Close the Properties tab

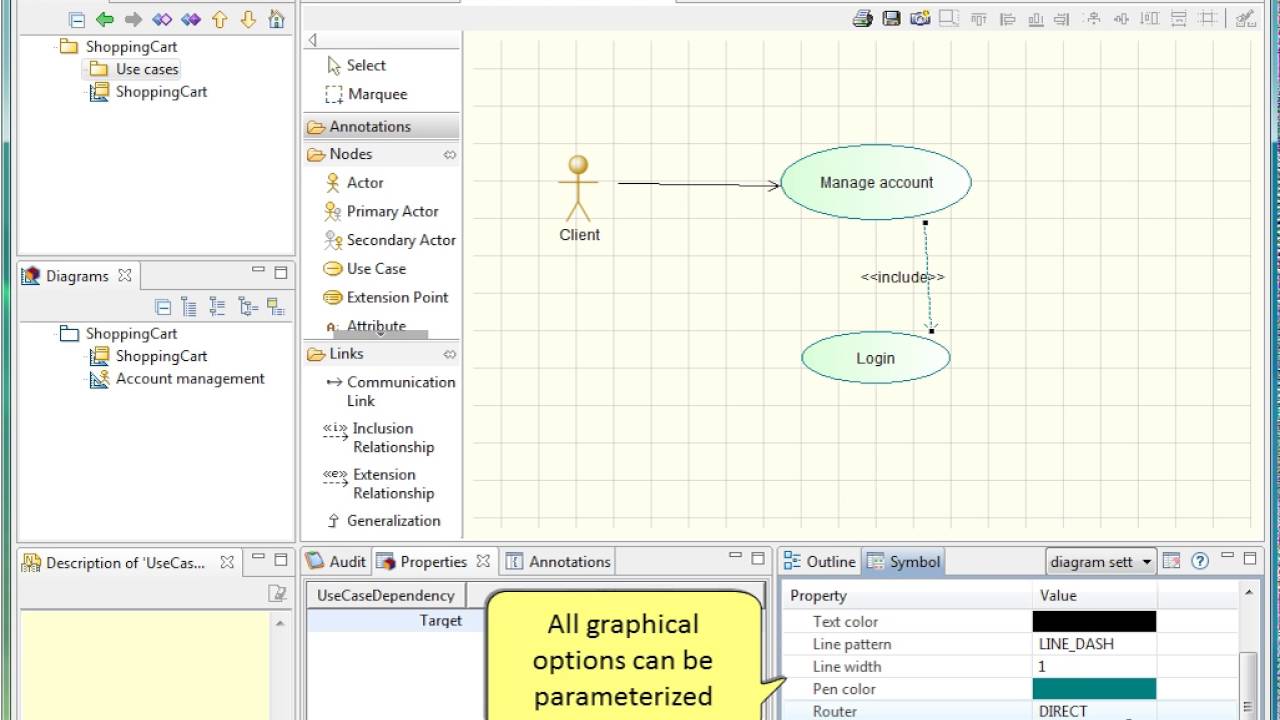[483, 561]
